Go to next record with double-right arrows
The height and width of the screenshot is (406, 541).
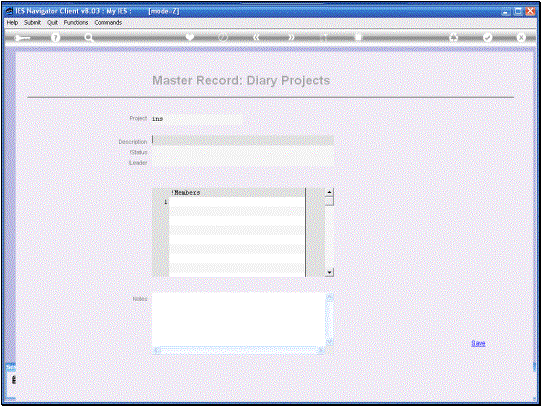click(291, 37)
